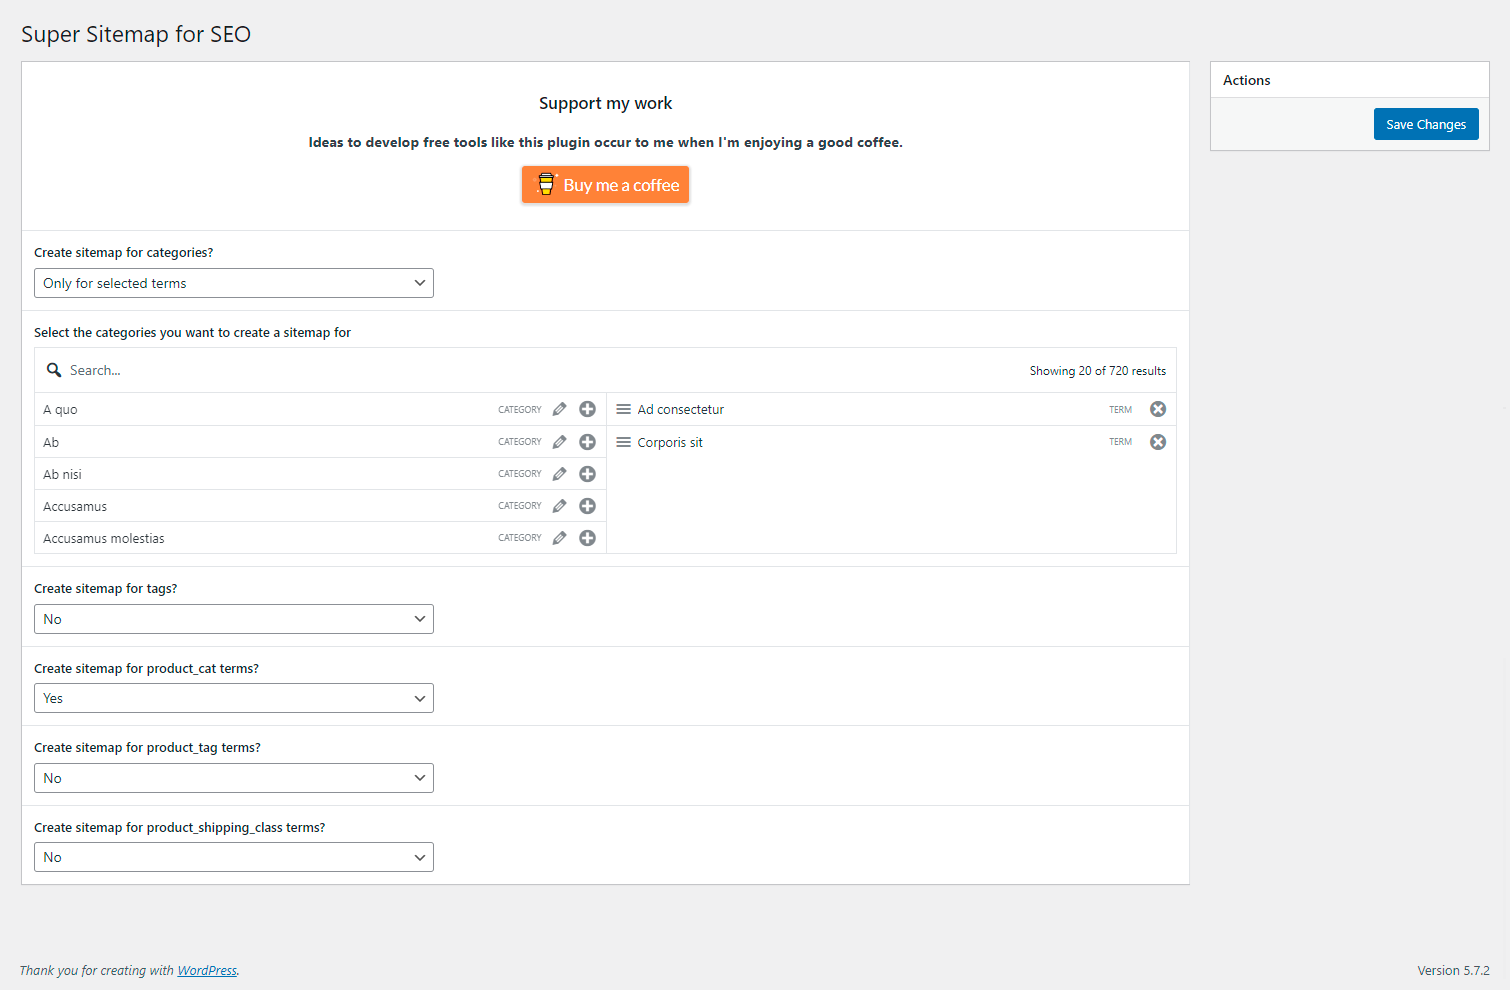1510x990 pixels.
Task: Edit "Accusamus molestias" via the pencil icon
Action: (558, 537)
